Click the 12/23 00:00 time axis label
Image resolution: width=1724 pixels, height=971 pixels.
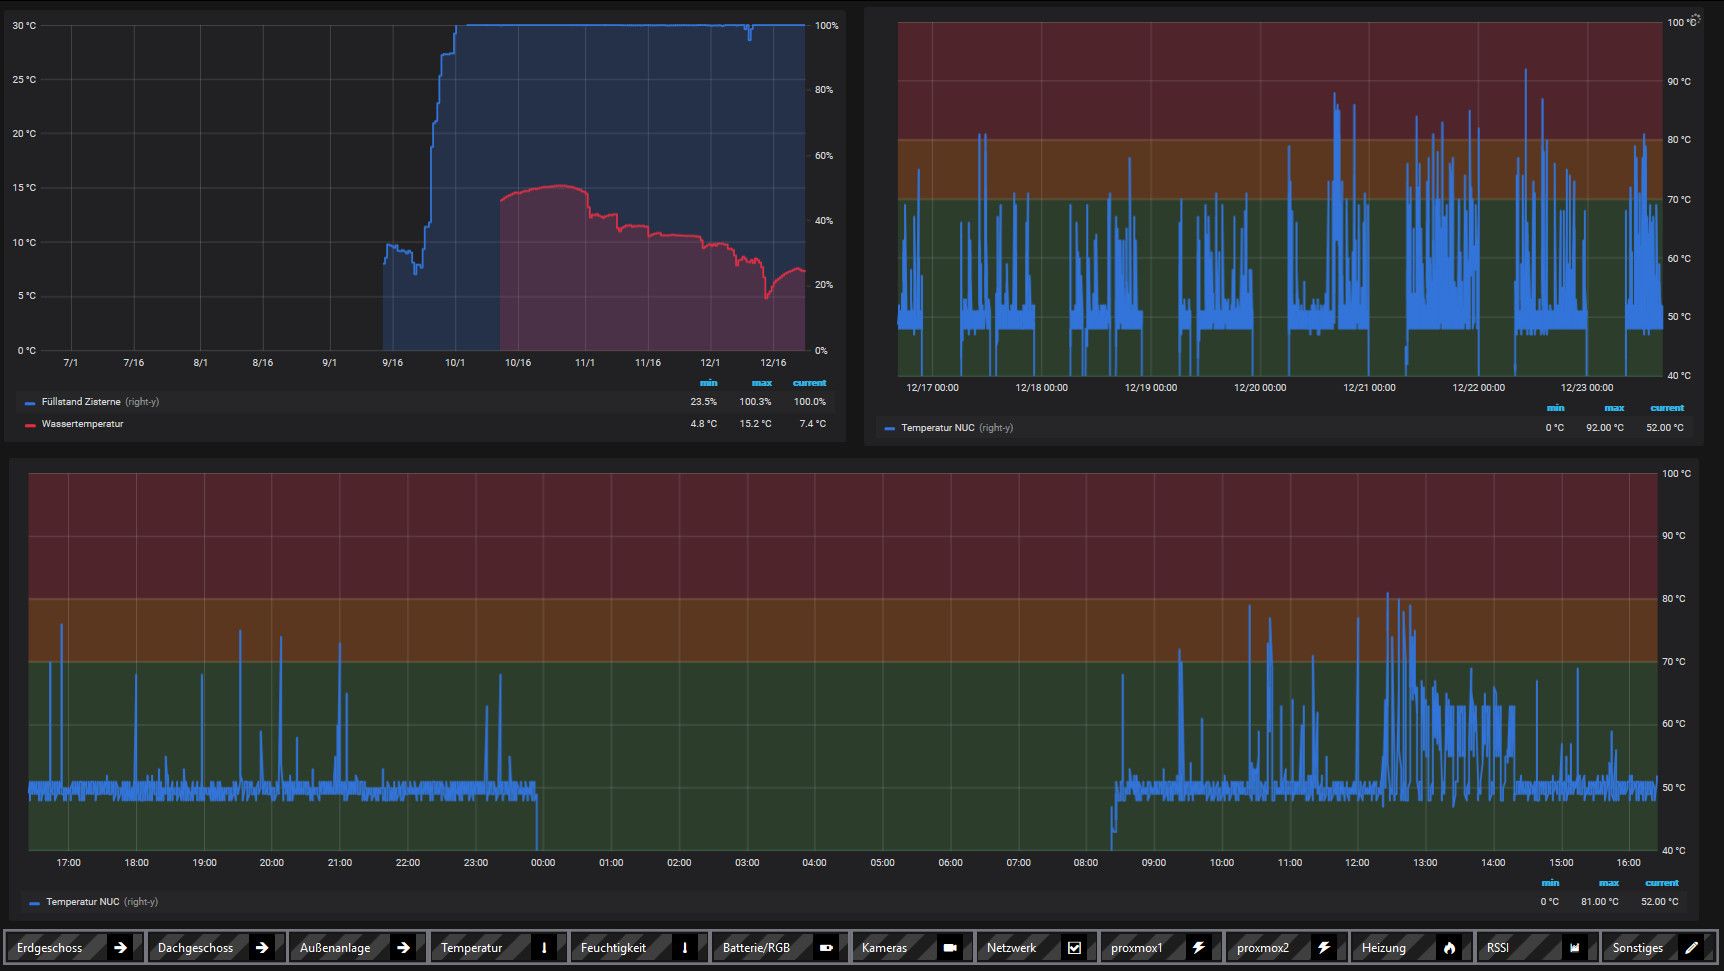click(x=1587, y=388)
